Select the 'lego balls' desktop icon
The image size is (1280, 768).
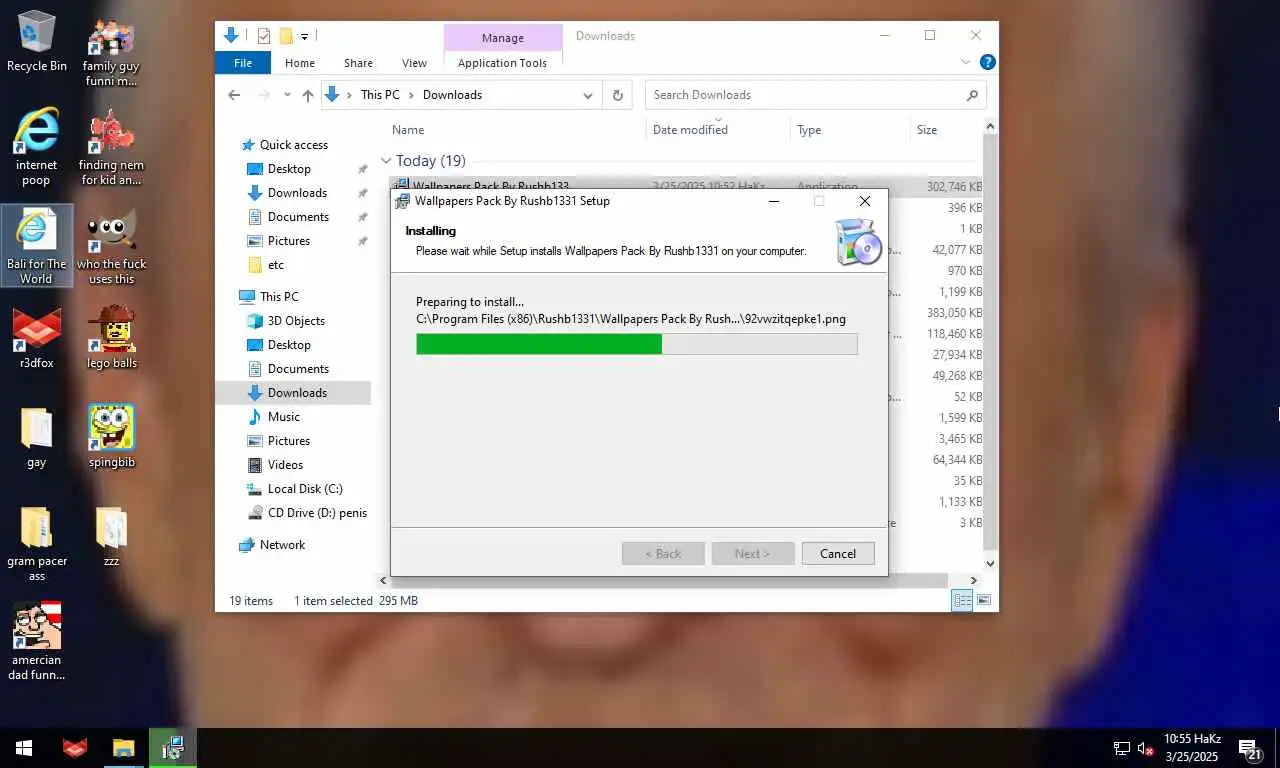click(111, 338)
